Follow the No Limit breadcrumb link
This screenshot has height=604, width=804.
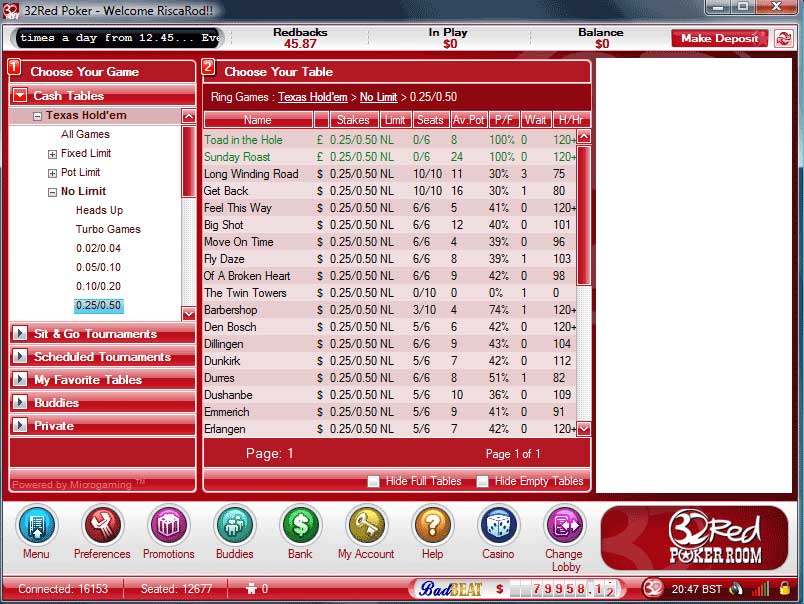coord(378,97)
